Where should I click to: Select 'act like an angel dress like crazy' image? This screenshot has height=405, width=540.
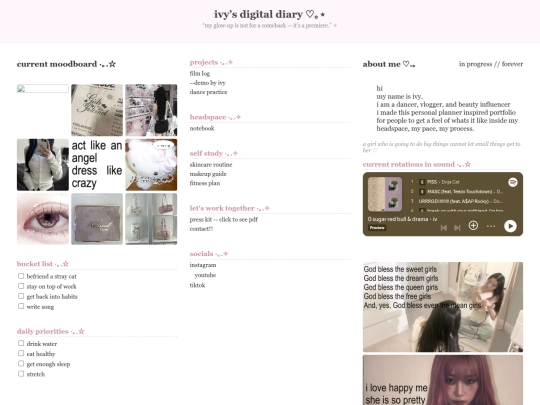pos(97,165)
